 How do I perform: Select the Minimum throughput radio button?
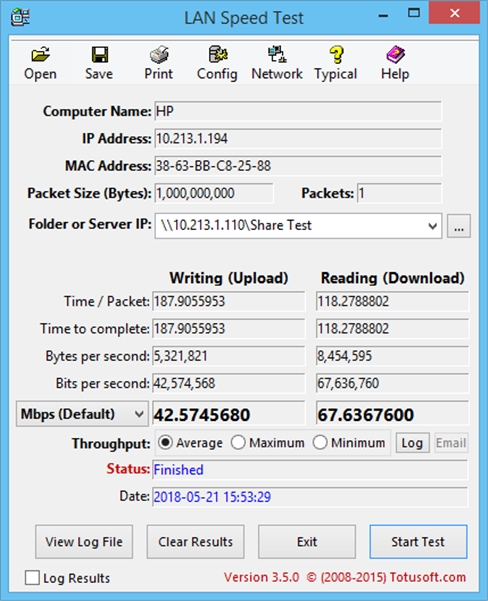point(320,443)
